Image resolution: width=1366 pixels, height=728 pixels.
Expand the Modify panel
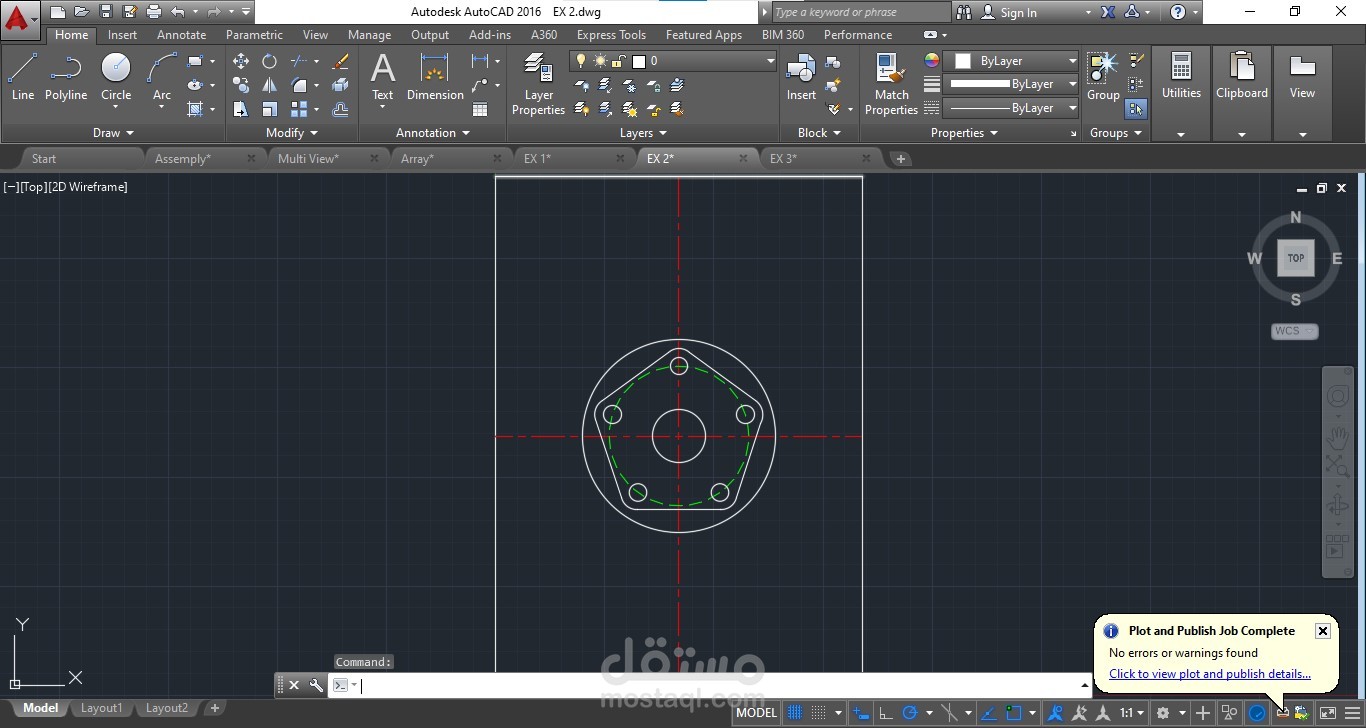(x=292, y=132)
